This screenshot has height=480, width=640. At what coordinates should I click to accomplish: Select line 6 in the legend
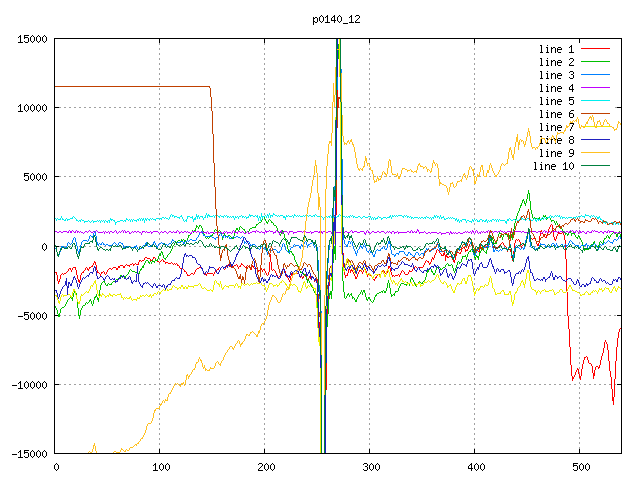(x=557, y=114)
